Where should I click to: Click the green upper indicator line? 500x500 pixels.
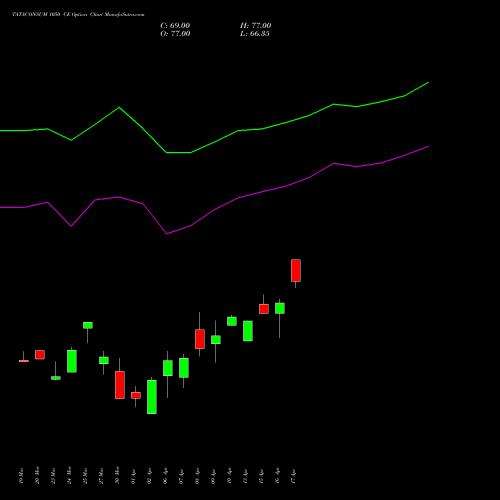tap(214, 142)
